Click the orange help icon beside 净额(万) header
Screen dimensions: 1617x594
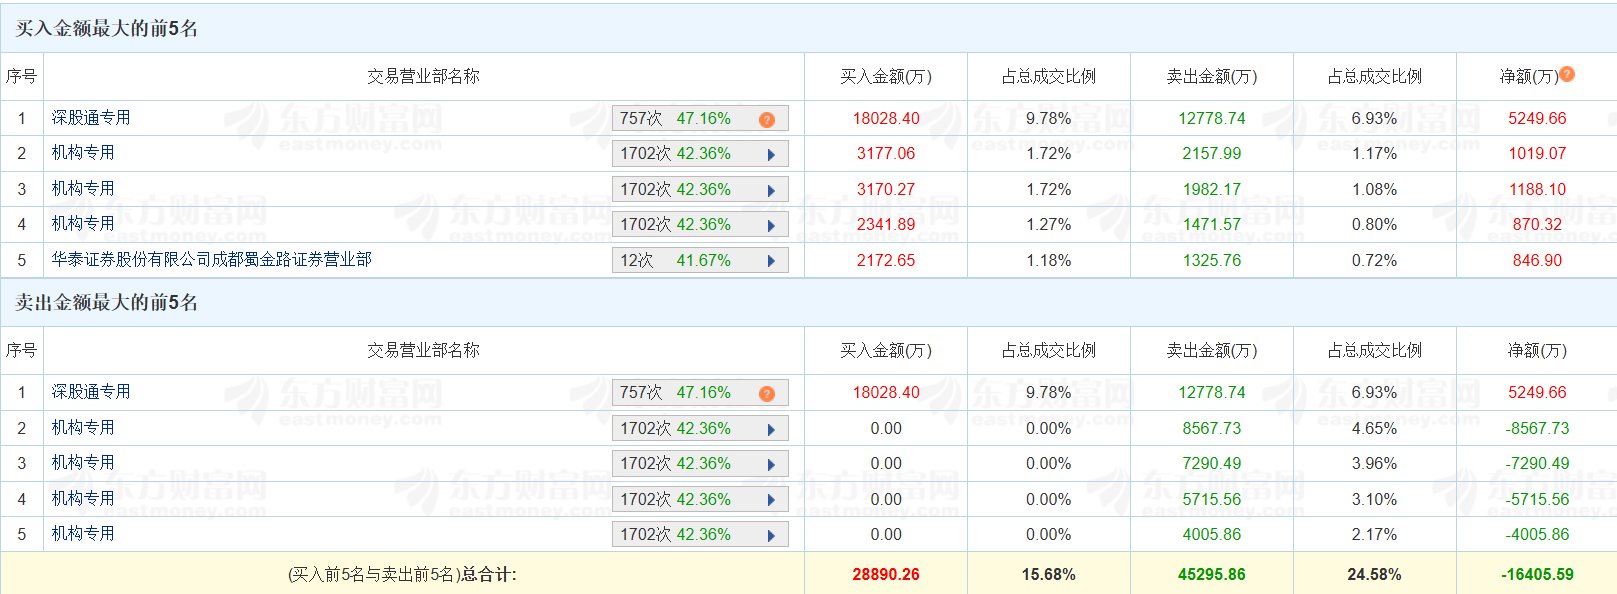pyautogui.click(x=1567, y=74)
